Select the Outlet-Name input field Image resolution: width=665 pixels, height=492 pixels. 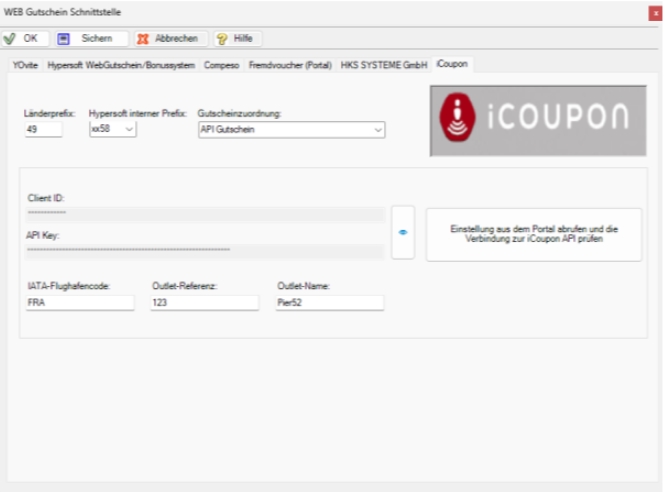point(329,303)
